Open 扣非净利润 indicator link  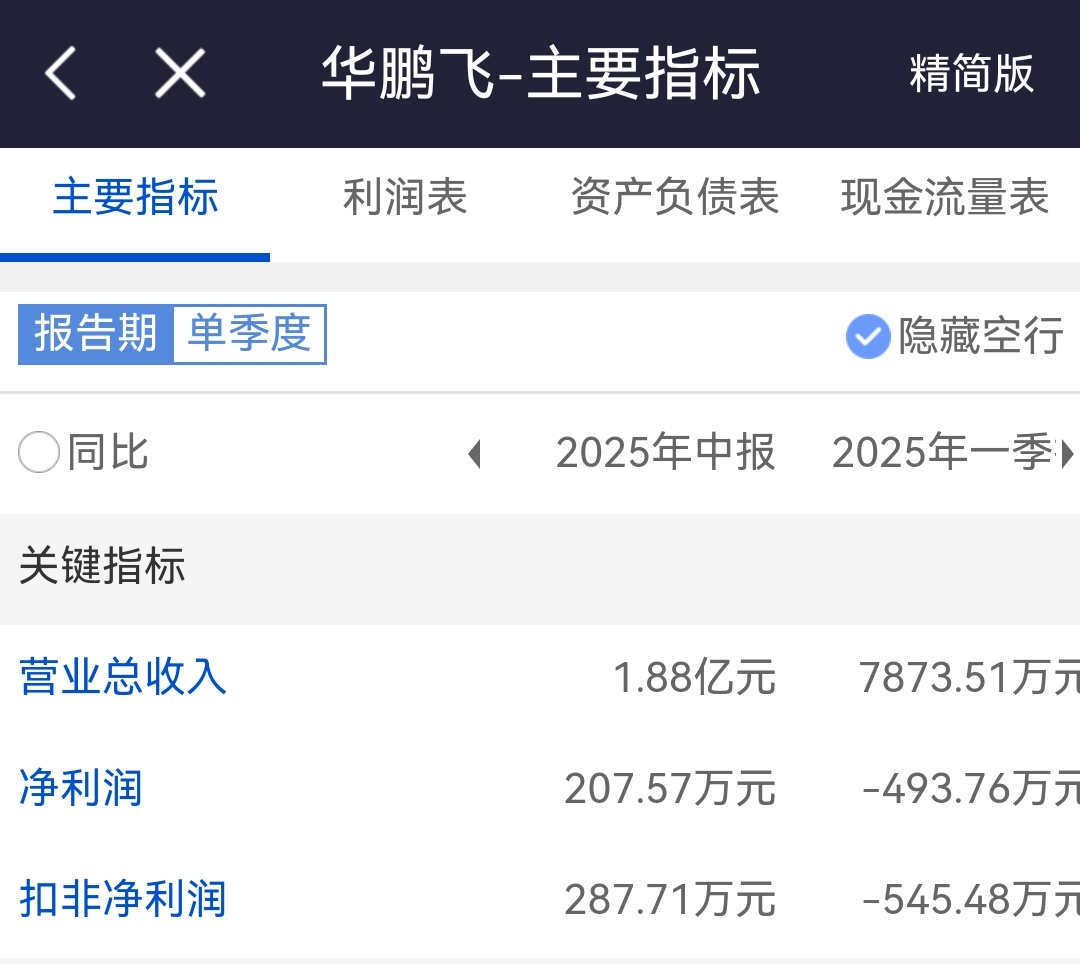[x=123, y=899]
